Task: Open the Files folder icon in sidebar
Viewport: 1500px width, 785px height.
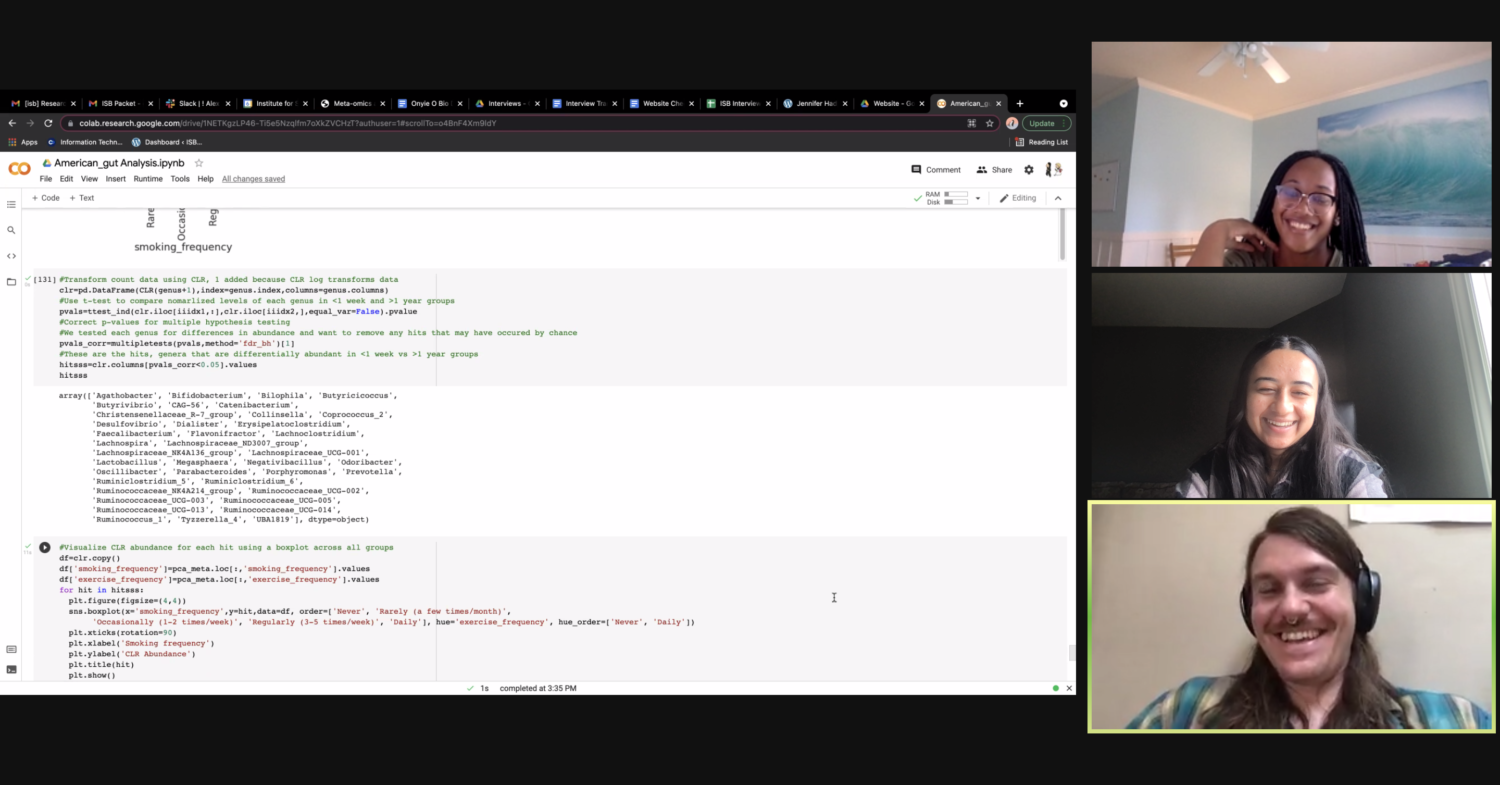Action: click(x=12, y=282)
